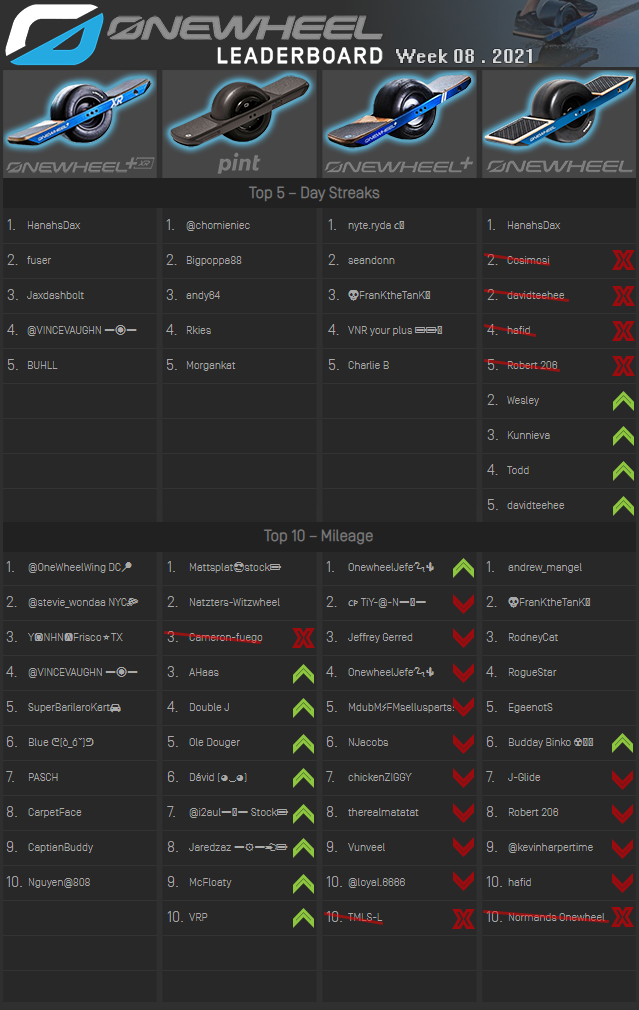Viewport: 639px width, 1010px height.
Task: Click the red down arrow beside J-Glide
Action: (x=622, y=778)
